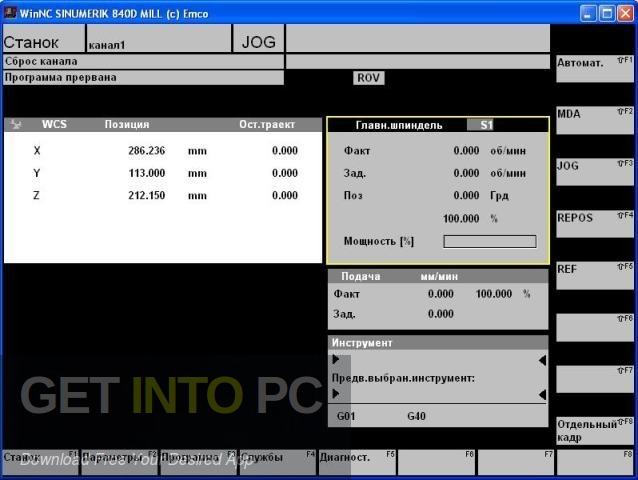Screen dimensions: 638x480
Task: Click the spindle Факт 0.000 об/мин value
Action: click(x=466, y=151)
